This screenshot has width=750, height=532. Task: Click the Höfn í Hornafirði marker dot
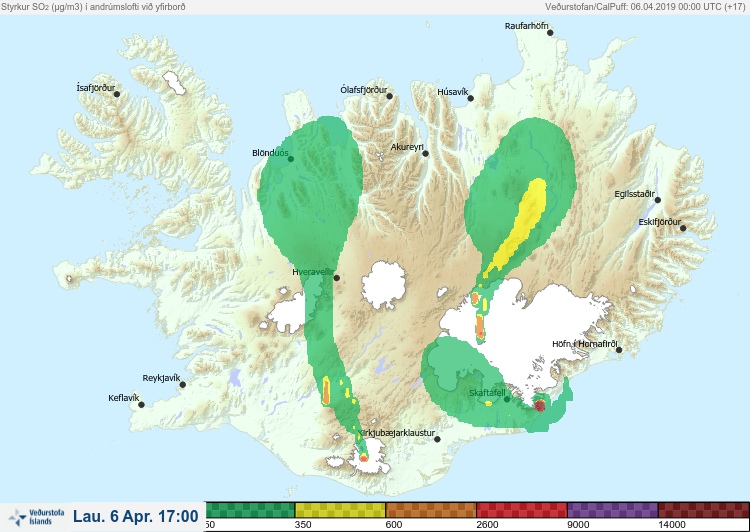[619, 350]
